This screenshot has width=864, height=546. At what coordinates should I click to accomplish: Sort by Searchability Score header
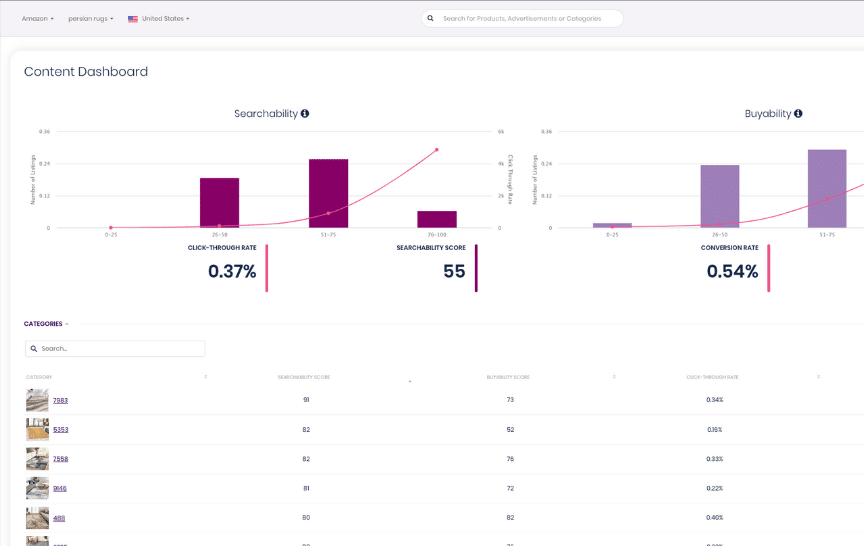click(303, 377)
